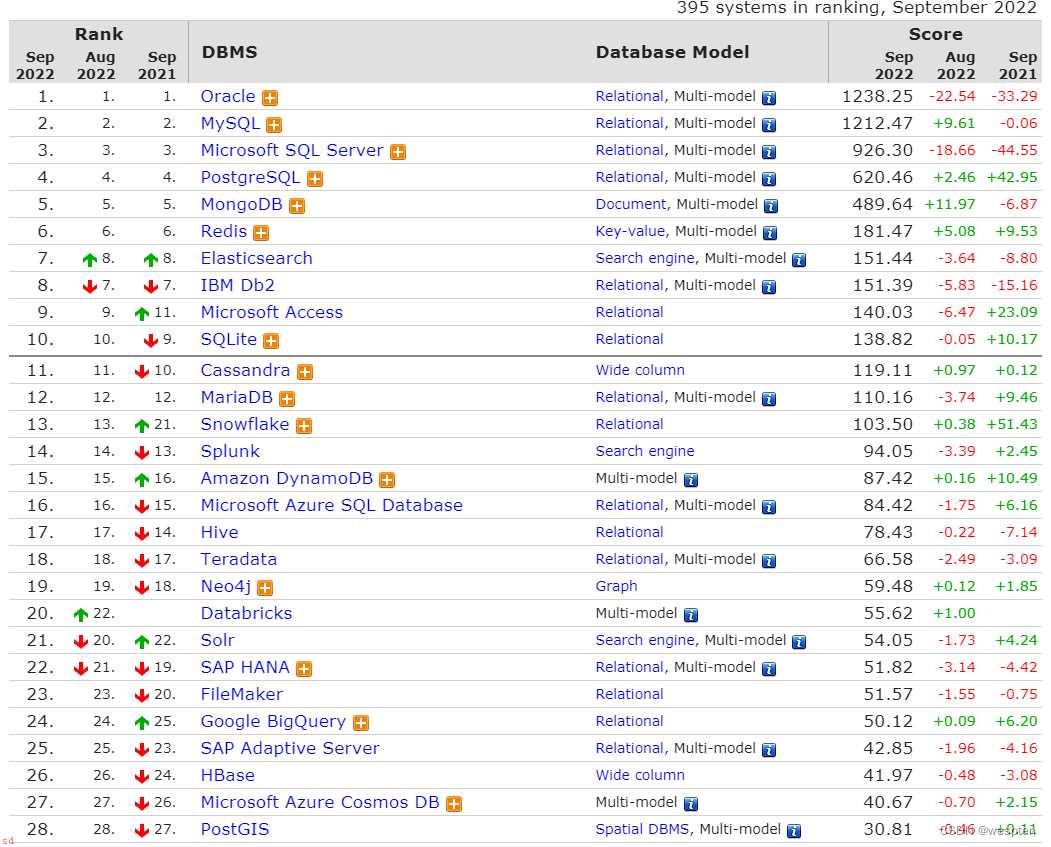Click the orange plus icon beside Oracle

[x=270, y=98]
